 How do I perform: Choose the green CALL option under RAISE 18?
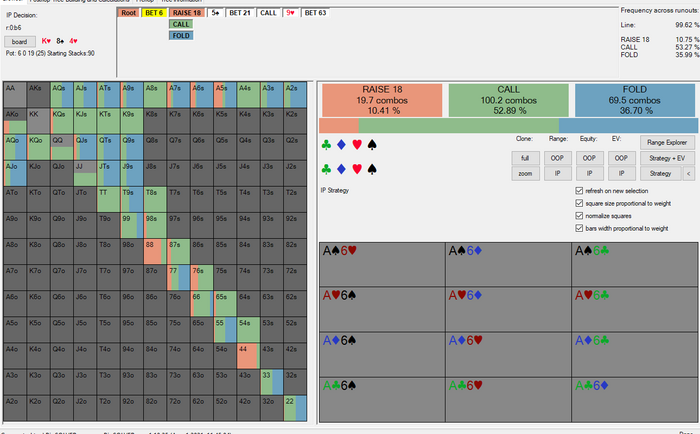pyautogui.click(x=181, y=24)
